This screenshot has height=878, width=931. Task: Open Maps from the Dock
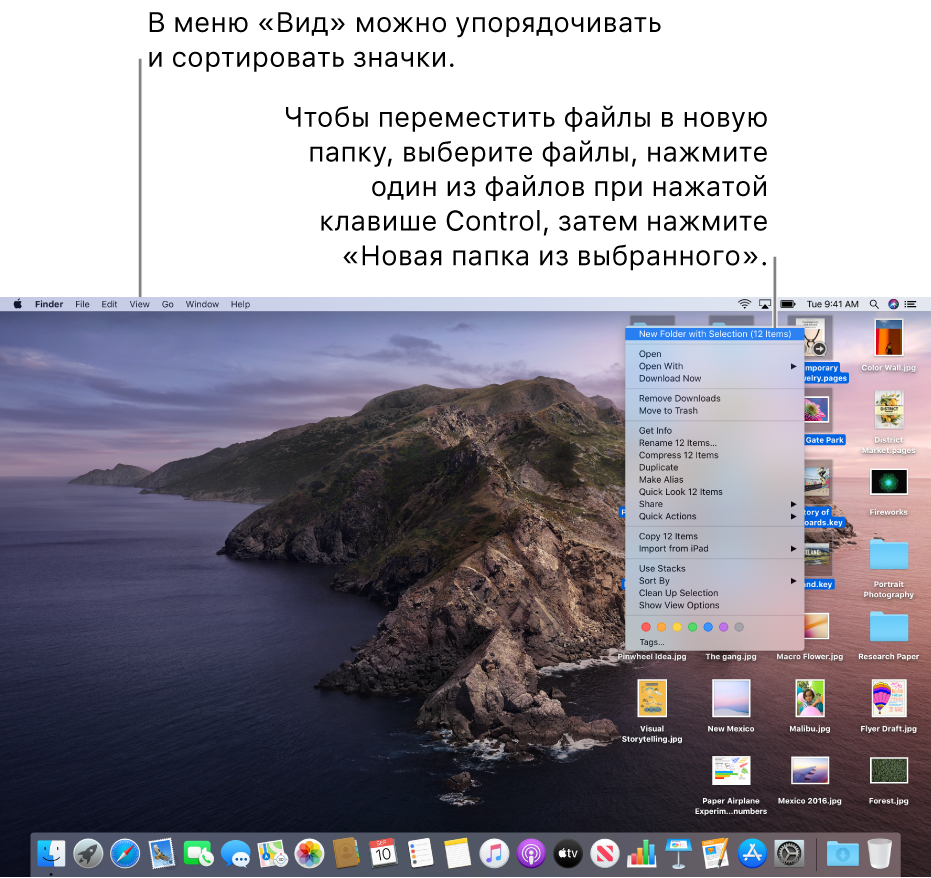click(273, 854)
